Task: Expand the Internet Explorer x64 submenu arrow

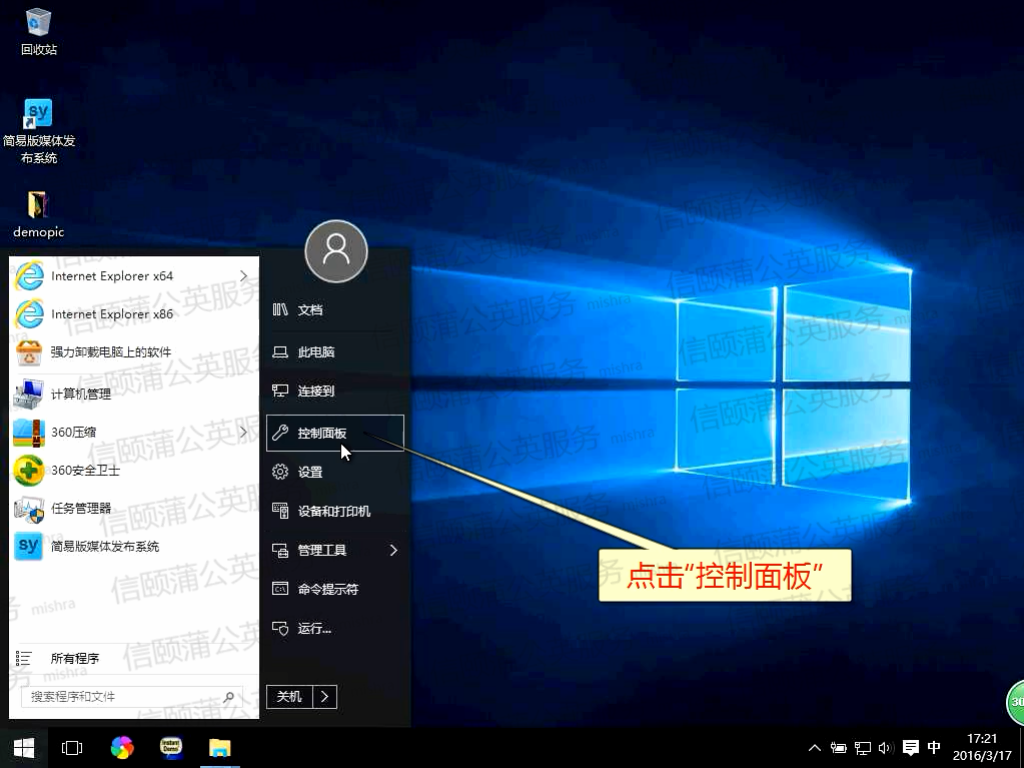Action: click(243, 276)
